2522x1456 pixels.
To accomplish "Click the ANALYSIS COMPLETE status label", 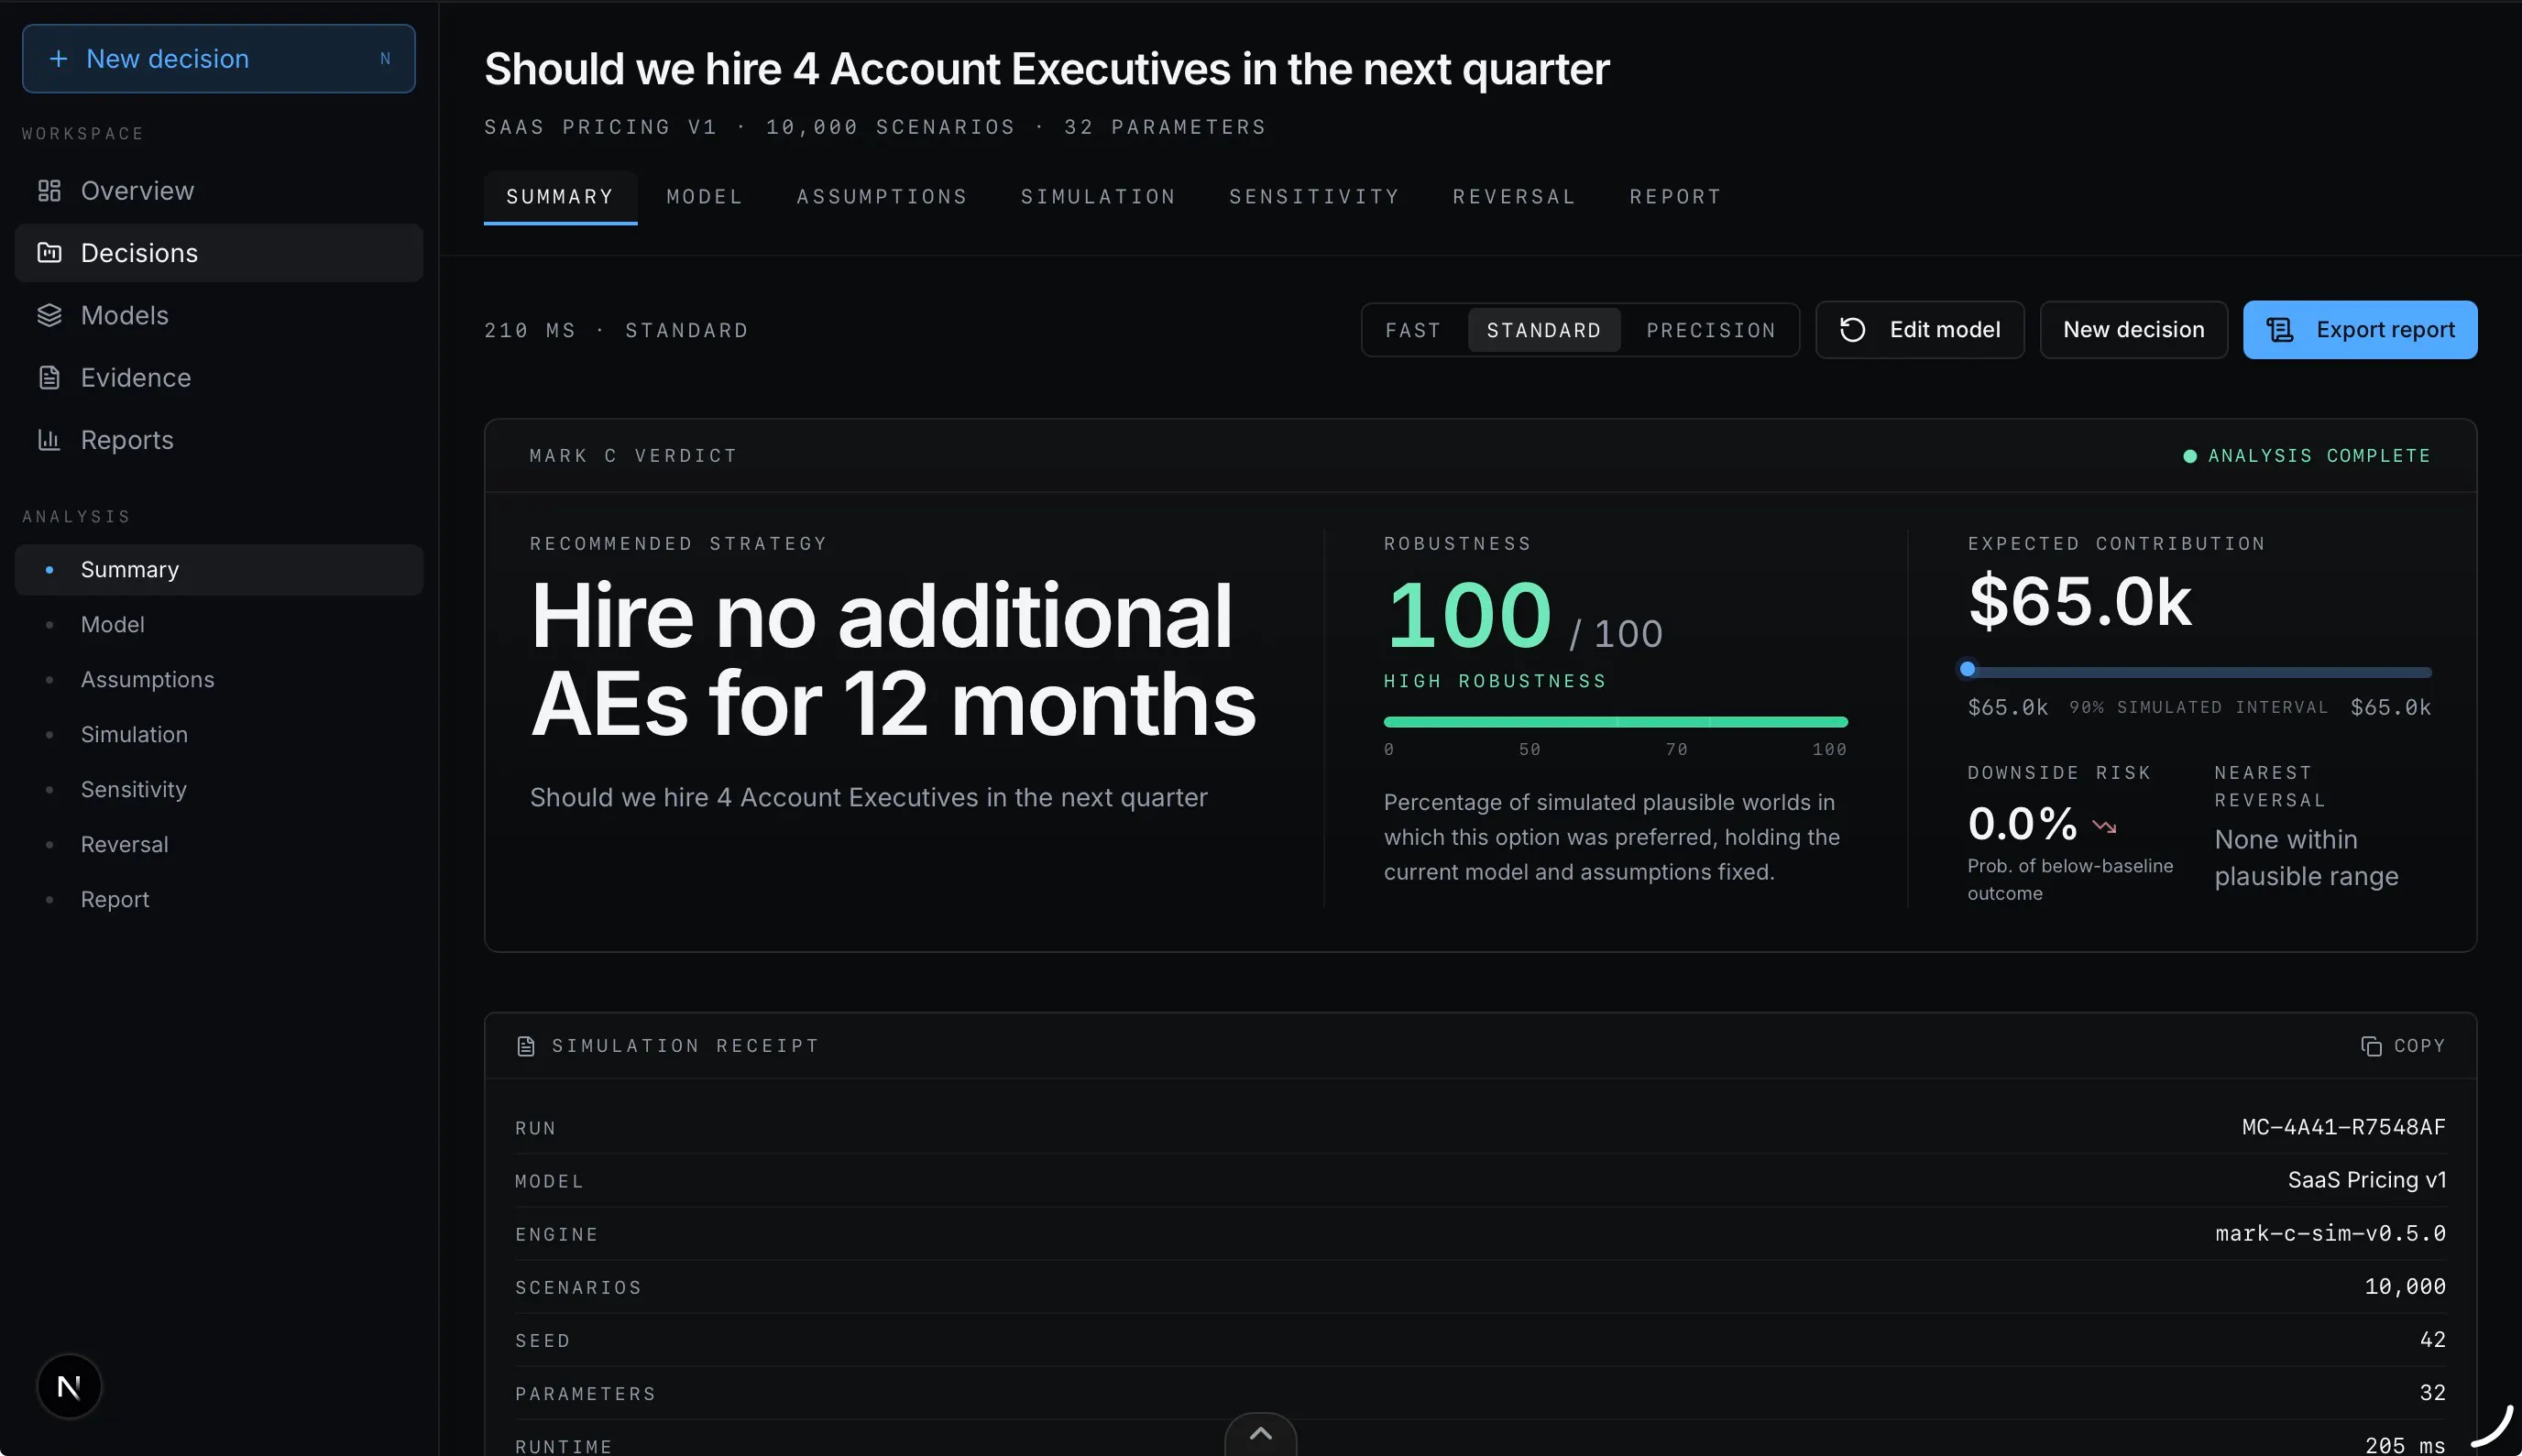I will point(2319,456).
